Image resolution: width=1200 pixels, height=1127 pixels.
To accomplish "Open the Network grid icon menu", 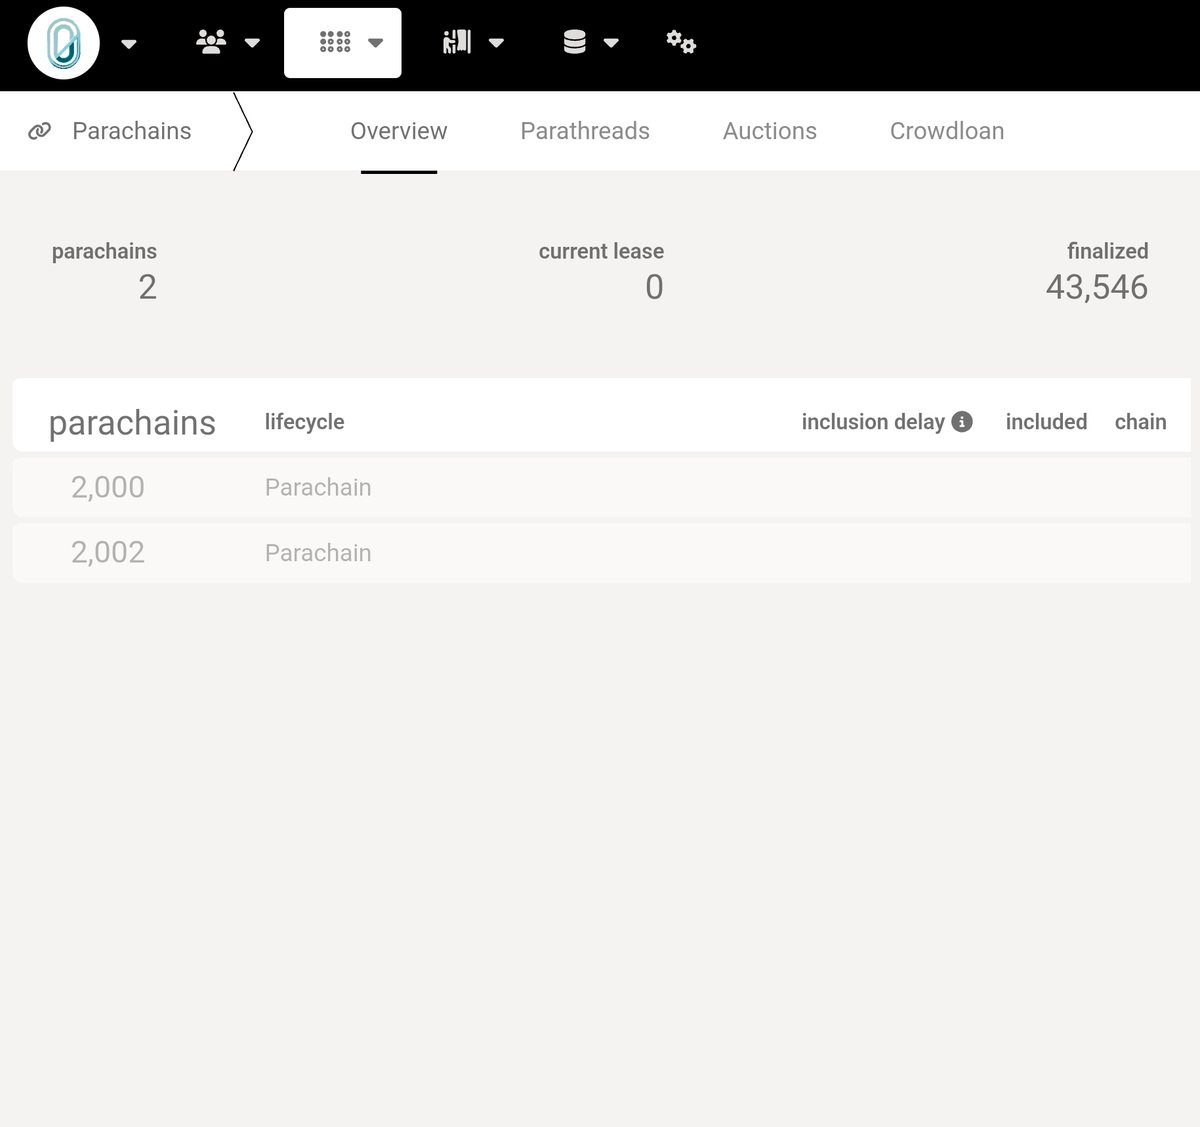I will pyautogui.click(x=335, y=42).
